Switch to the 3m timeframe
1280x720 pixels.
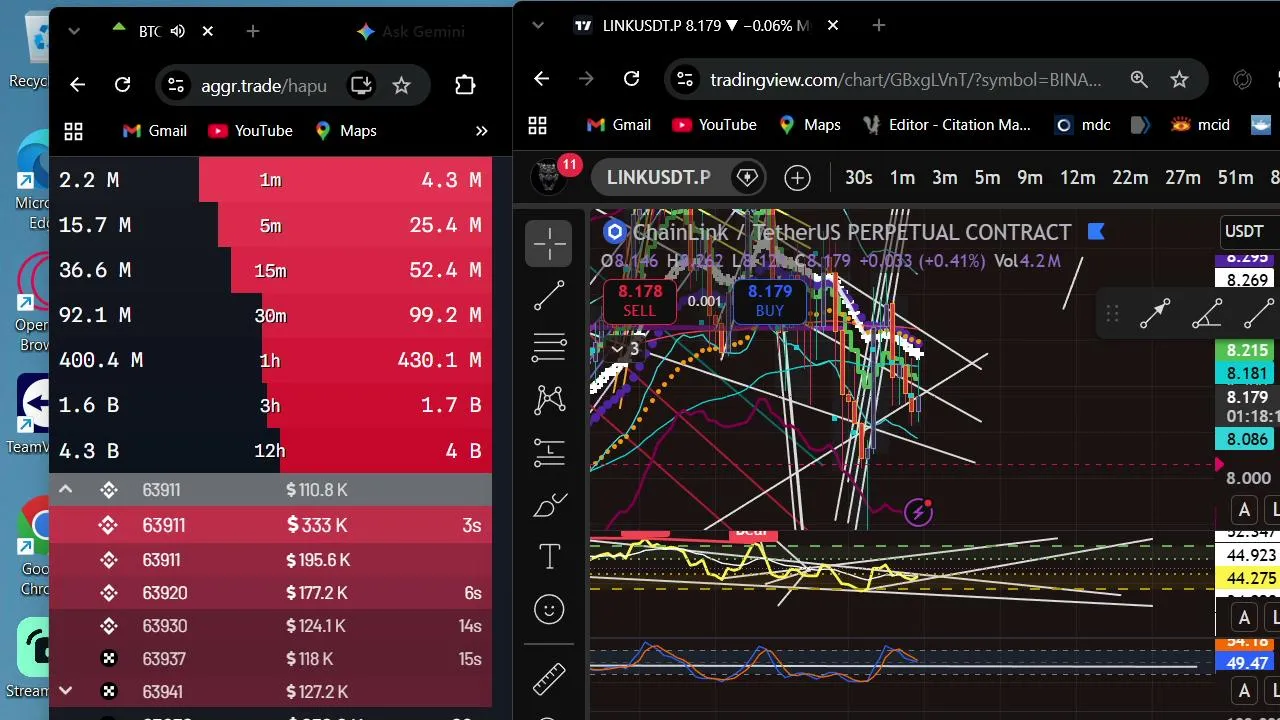945,178
